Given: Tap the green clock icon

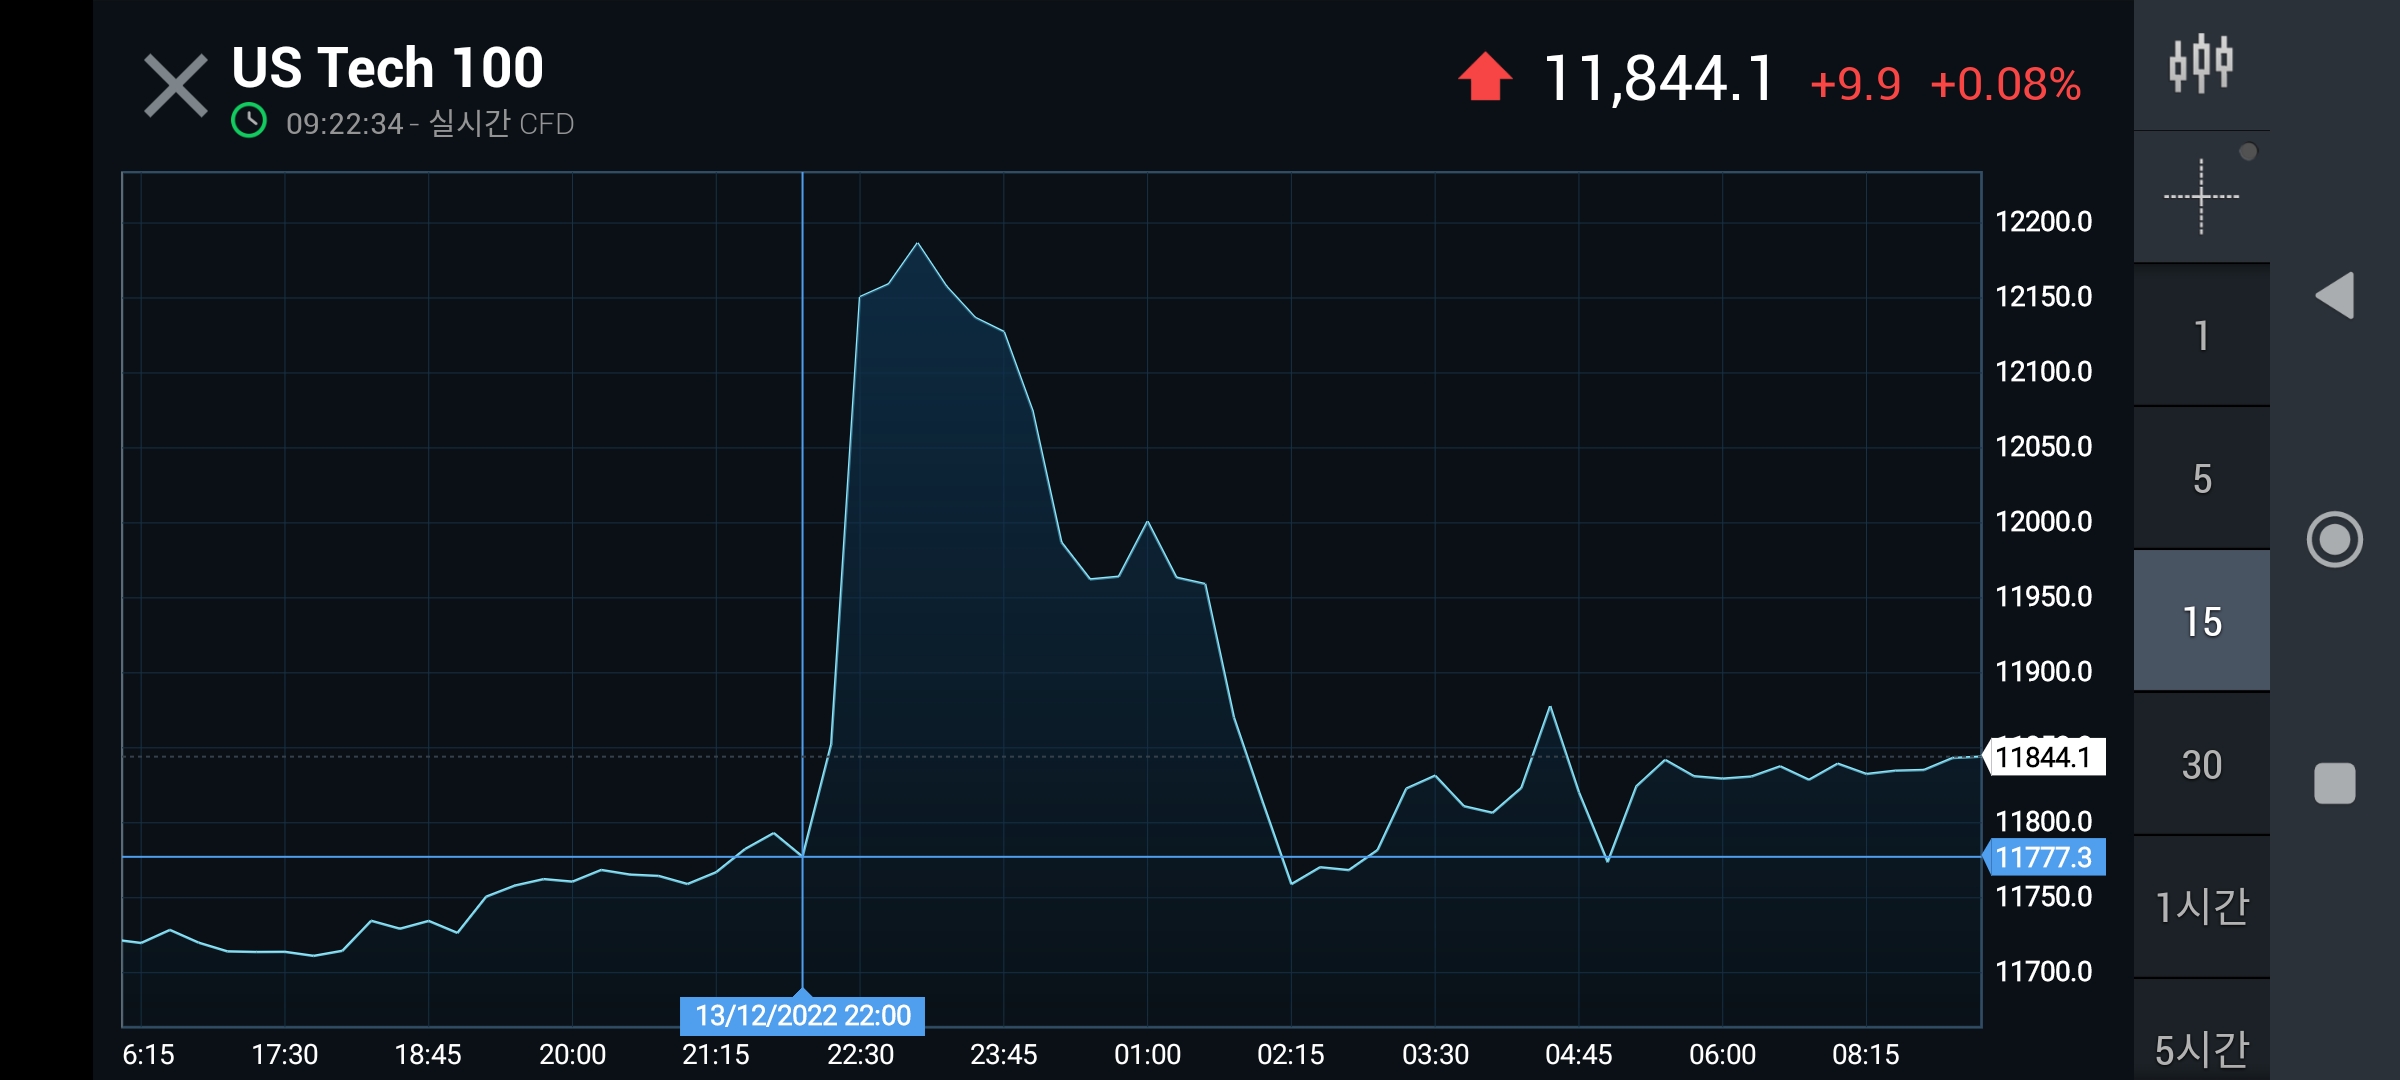Looking at the screenshot, I should pos(249,122).
